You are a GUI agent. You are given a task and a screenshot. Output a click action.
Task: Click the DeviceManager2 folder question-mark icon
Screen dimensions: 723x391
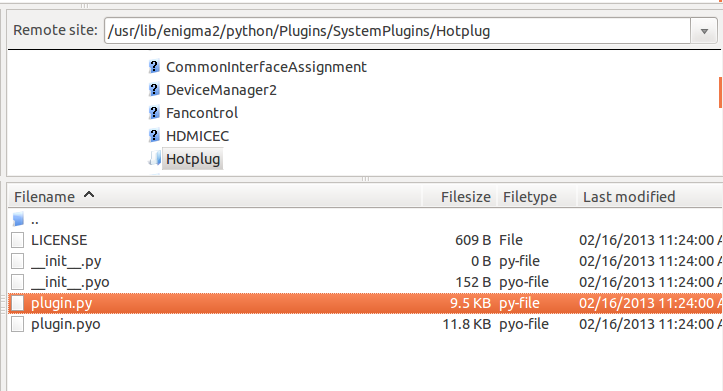tap(154, 90)
